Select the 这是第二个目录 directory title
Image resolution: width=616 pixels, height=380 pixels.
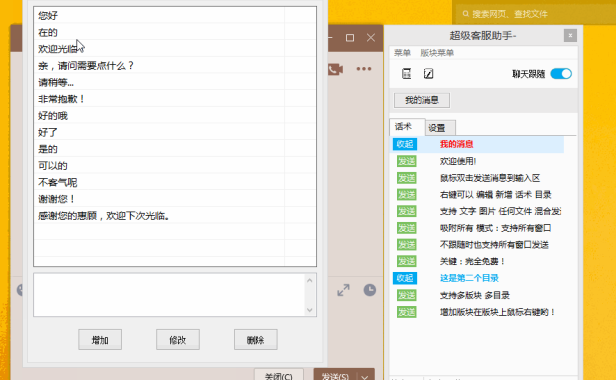click(x=469, y=278)
